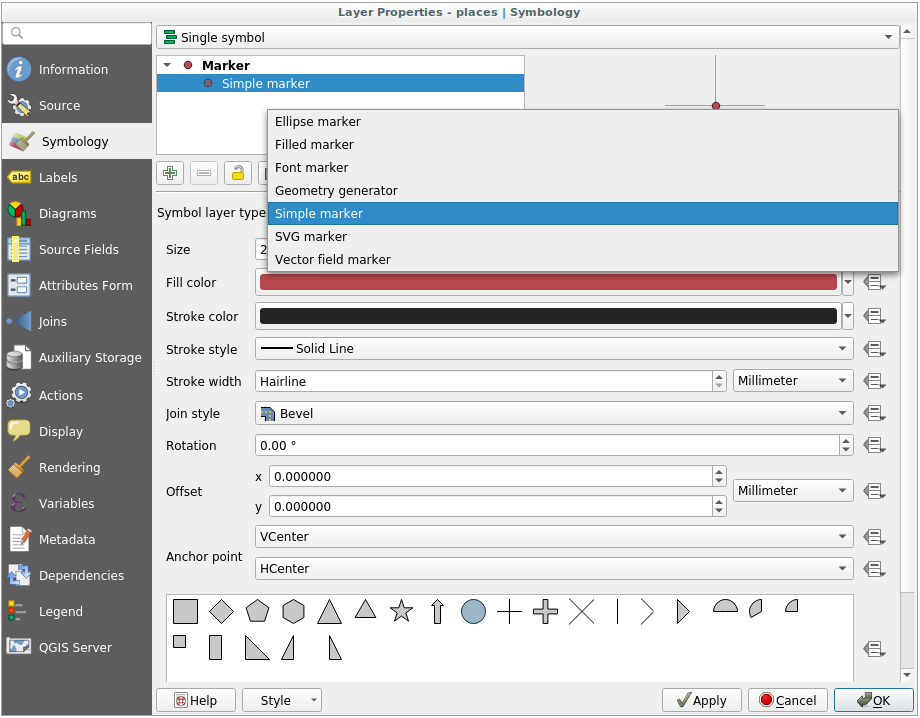Select SVG marker from the list
The height and width of the screenshot is (718, 920).
(x=311, y=236)
